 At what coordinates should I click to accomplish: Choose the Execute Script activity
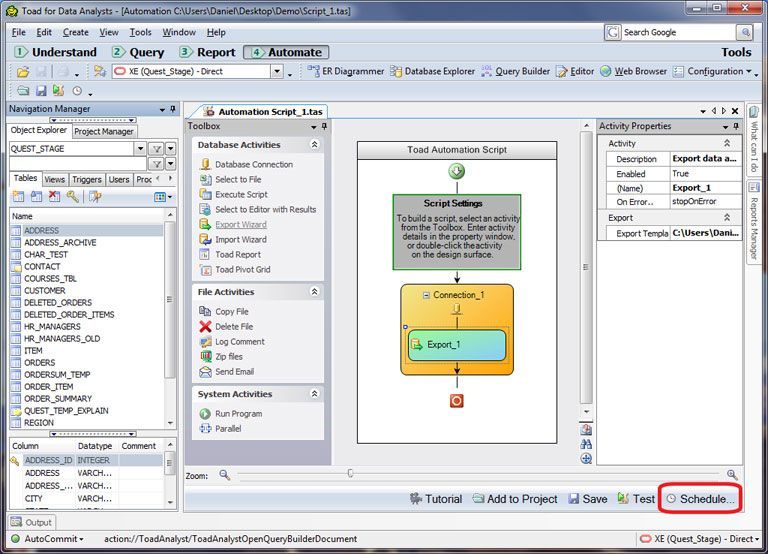click(x=234, y=194)
